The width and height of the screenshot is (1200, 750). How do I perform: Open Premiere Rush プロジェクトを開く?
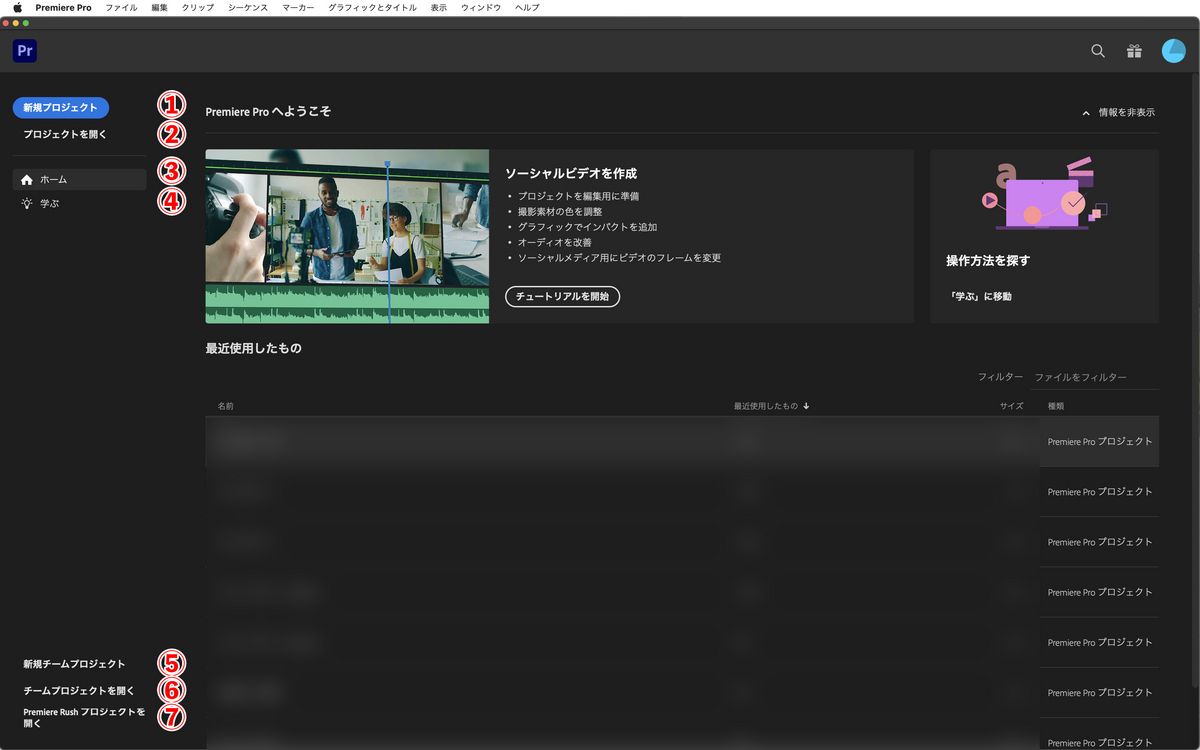click(84, 717)
